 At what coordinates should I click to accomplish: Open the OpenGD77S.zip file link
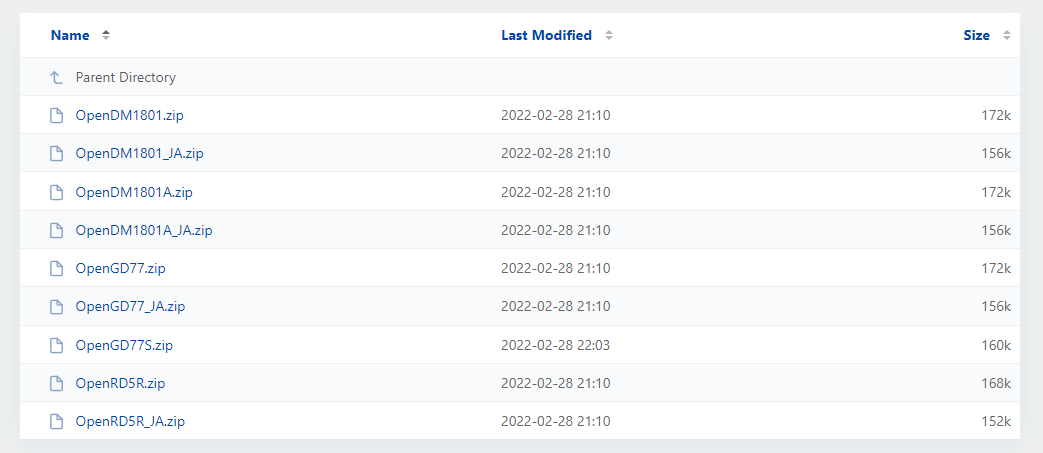(x=124, y=345)
